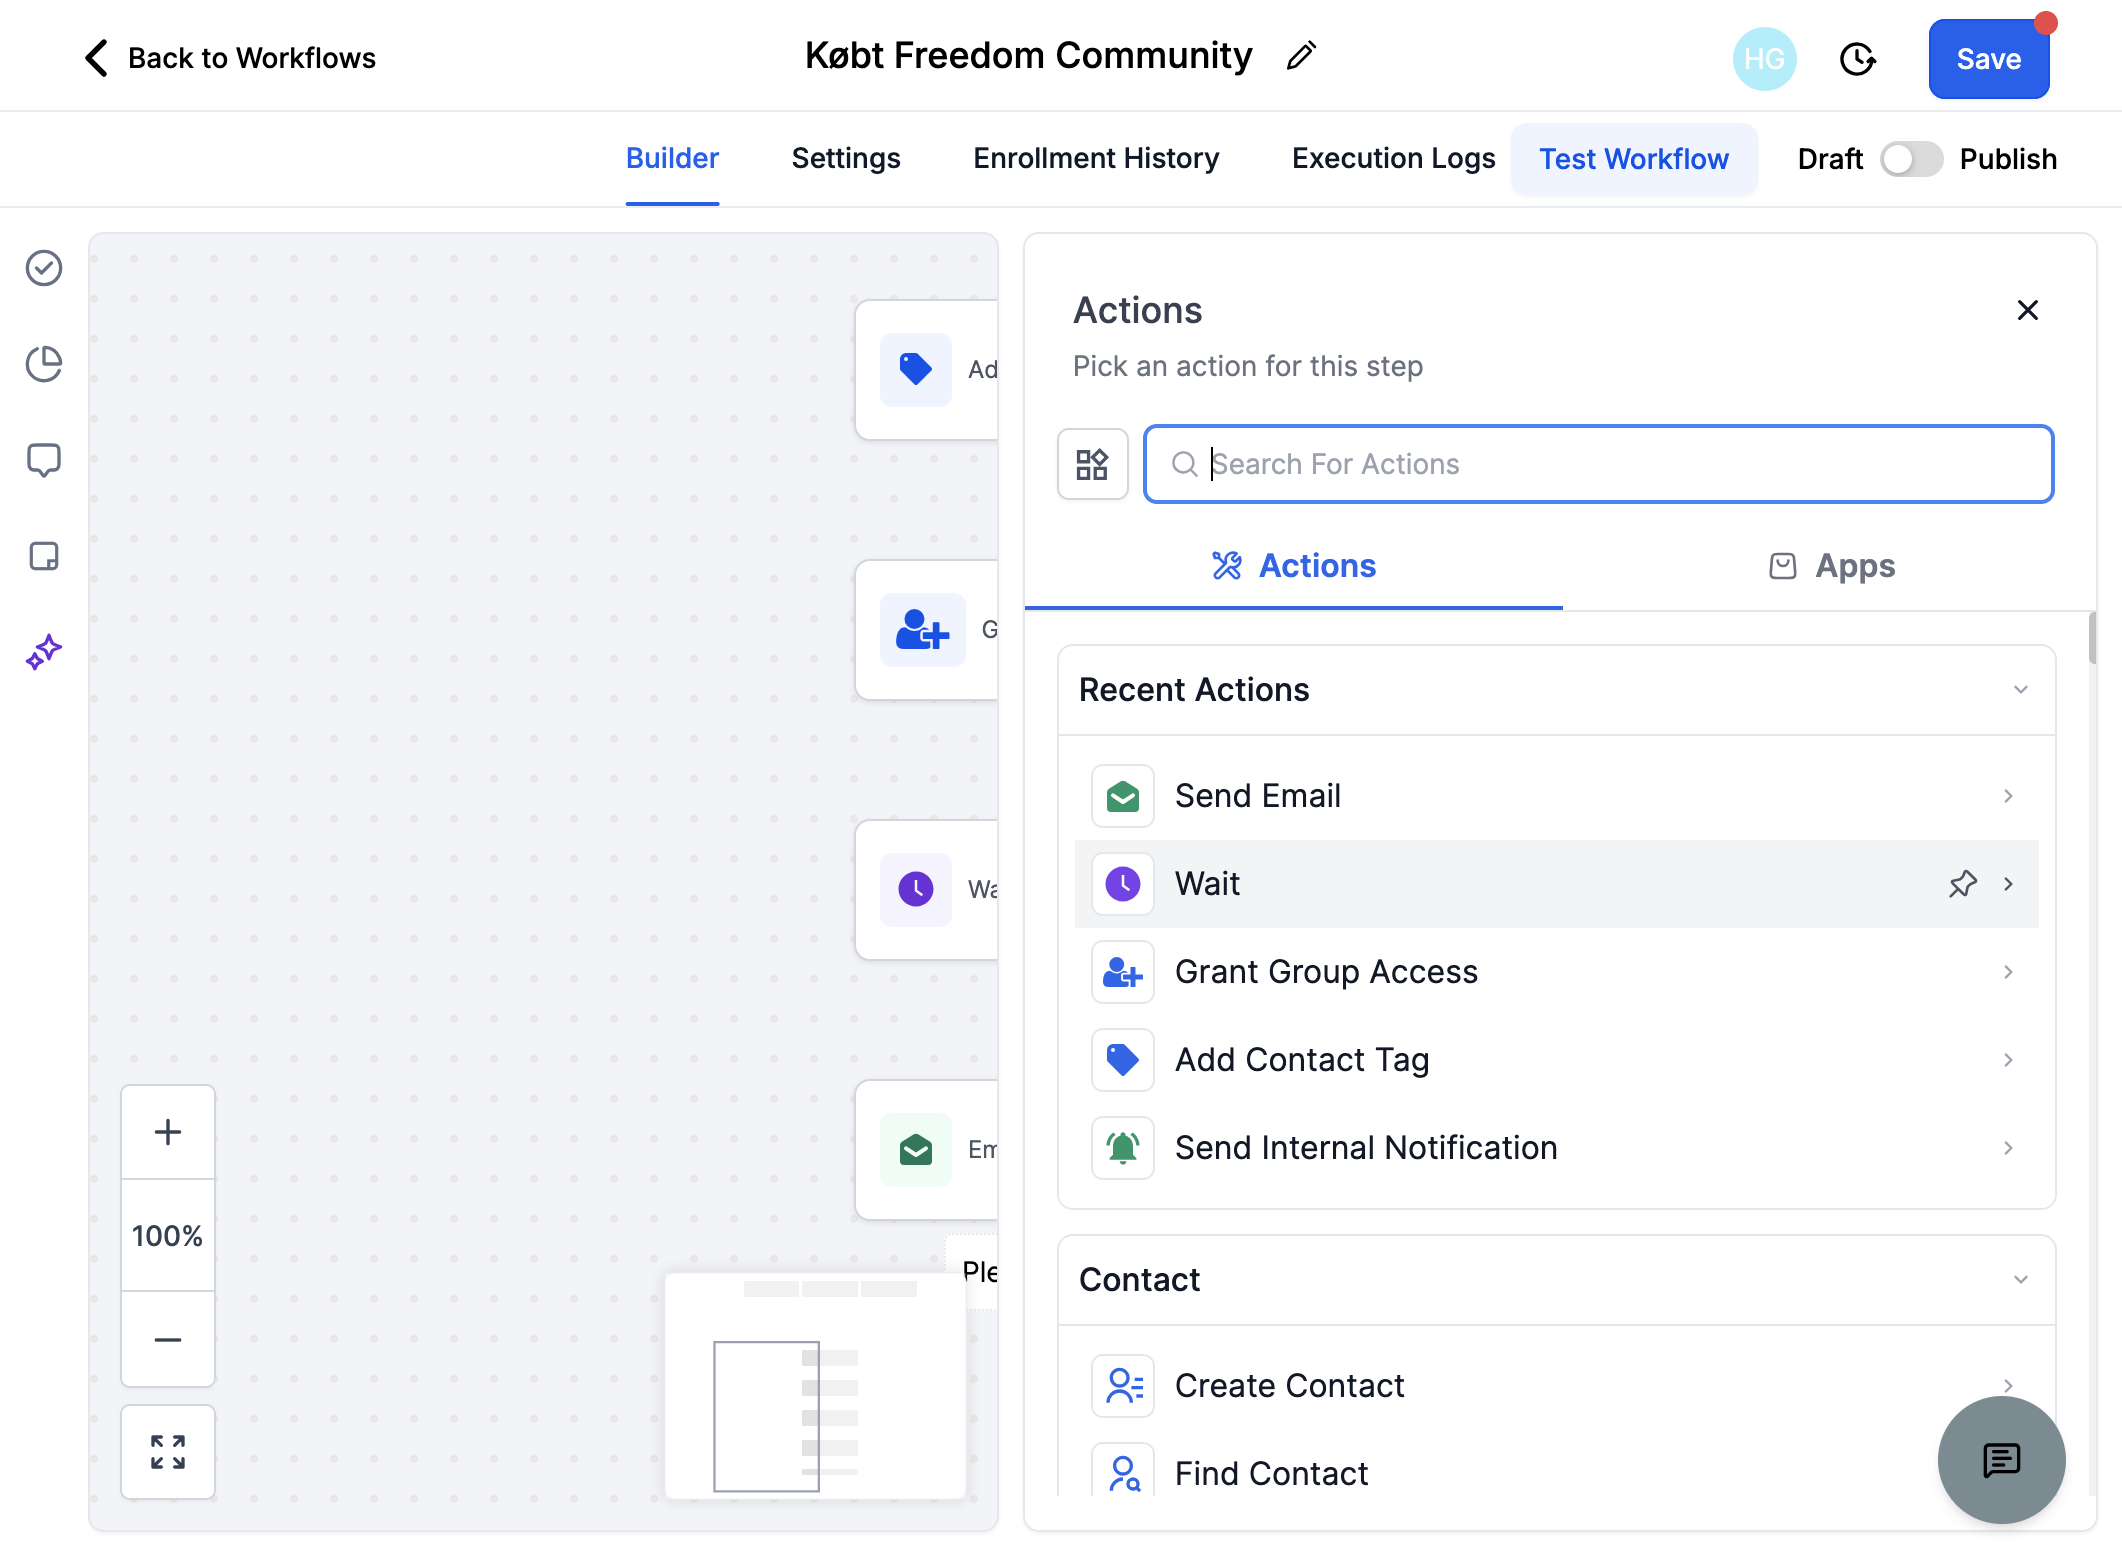Viewport: 2122px width, 1556px height.
Task: Expand the Send Internal Notification chevron
Action: (x=2008, y=1148)
